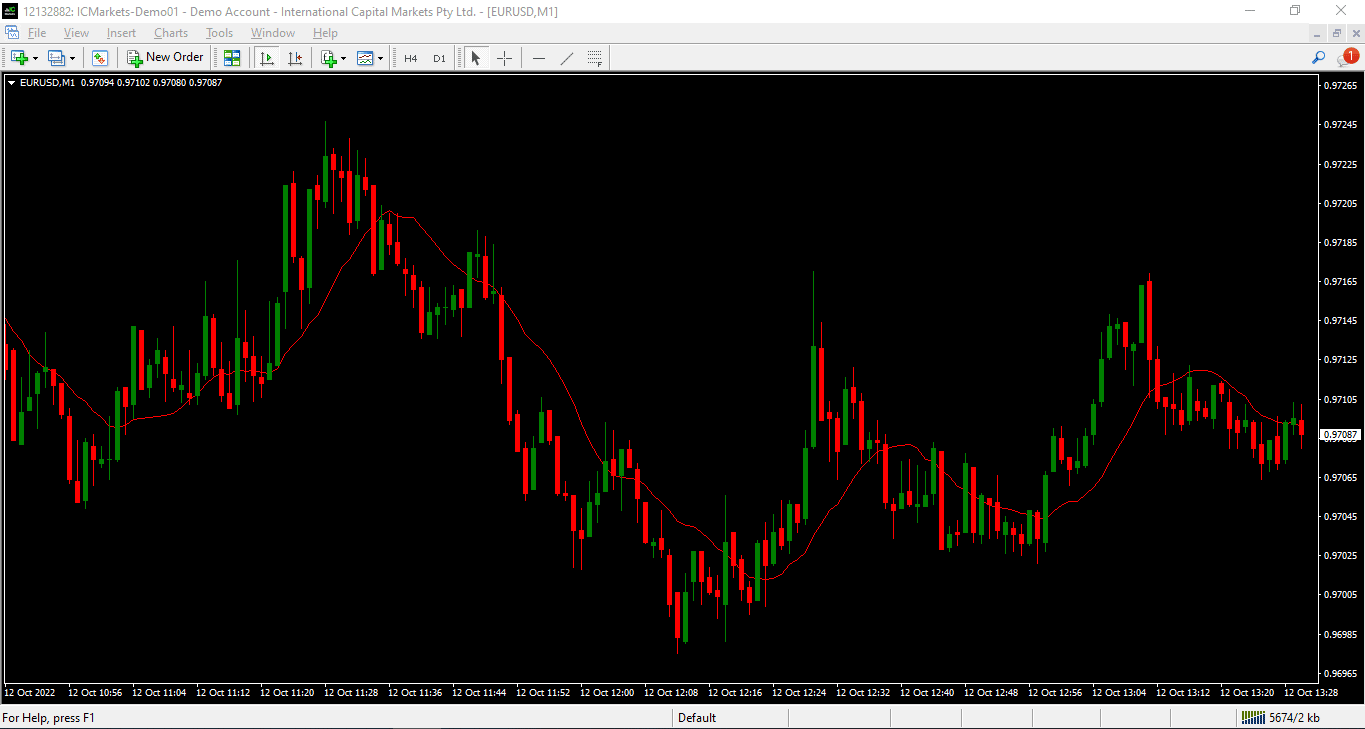
Task: Select the Fibonacci Retracement tool
Action: point(595,58)
